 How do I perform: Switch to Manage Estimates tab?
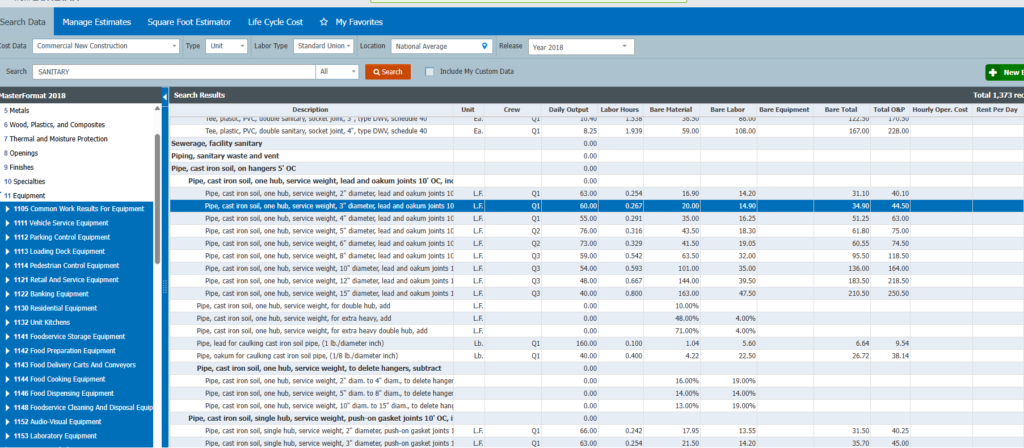pyautogui.click(x=97, y=22)
